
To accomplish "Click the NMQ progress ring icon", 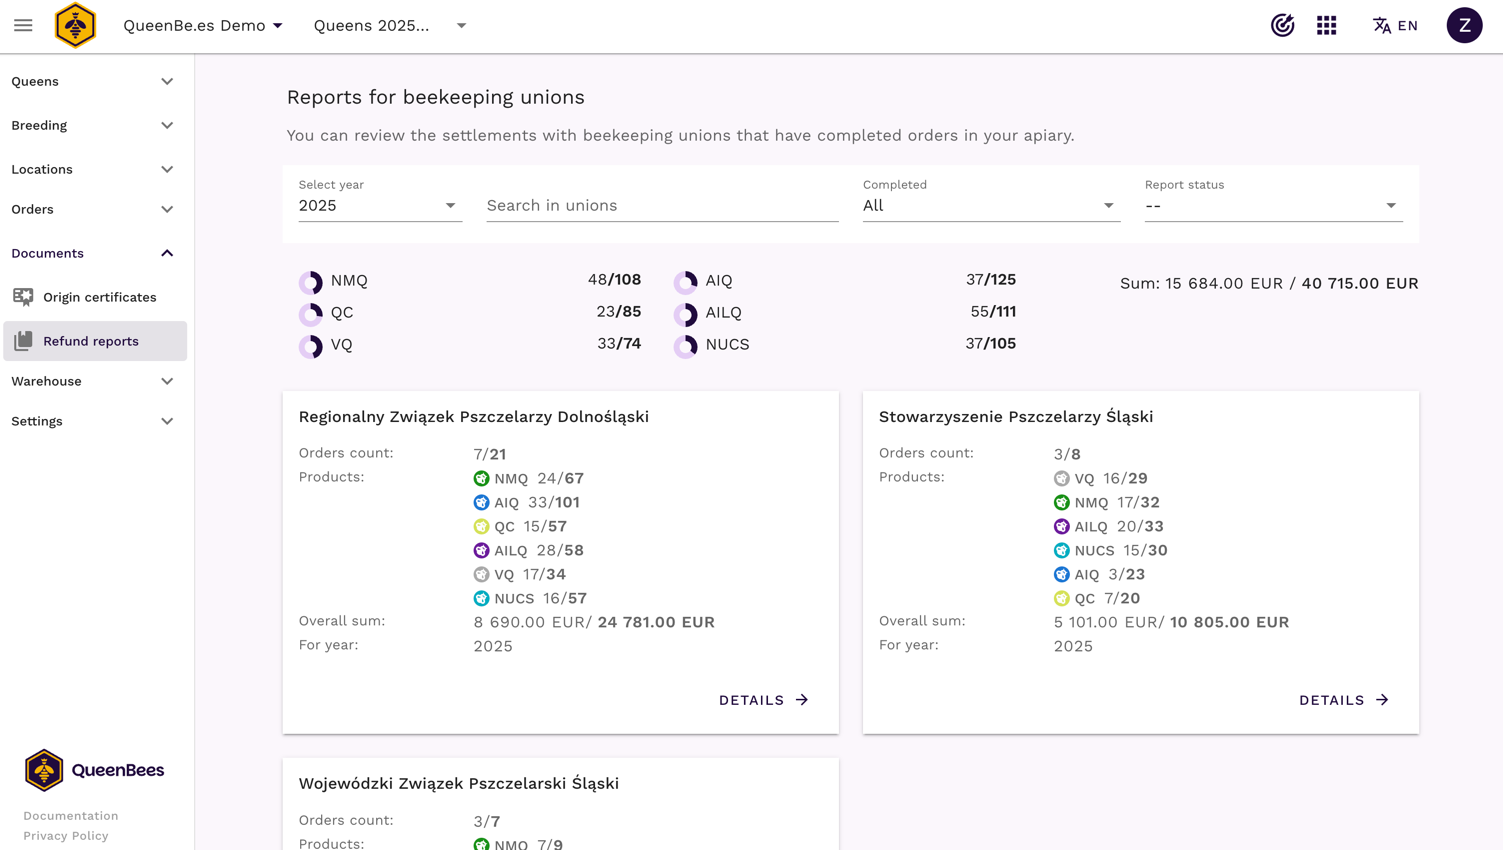I will point(311,282).
